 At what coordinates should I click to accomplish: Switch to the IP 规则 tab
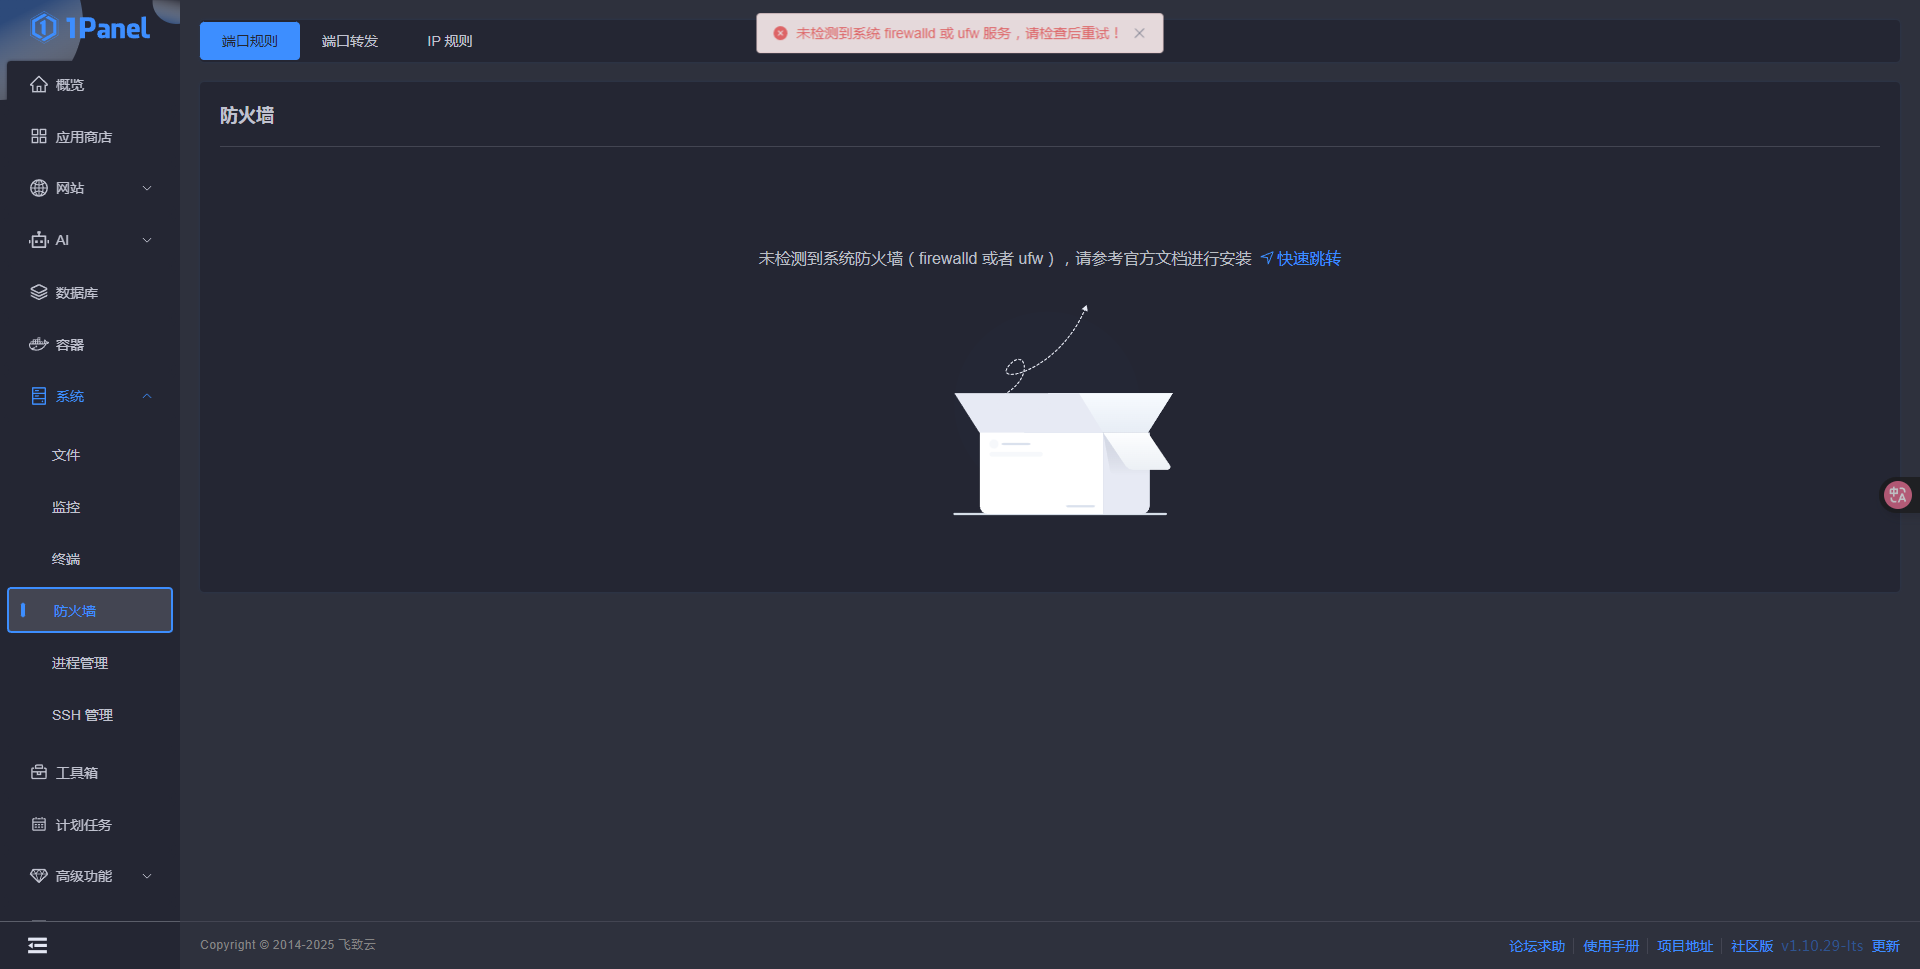450,41
